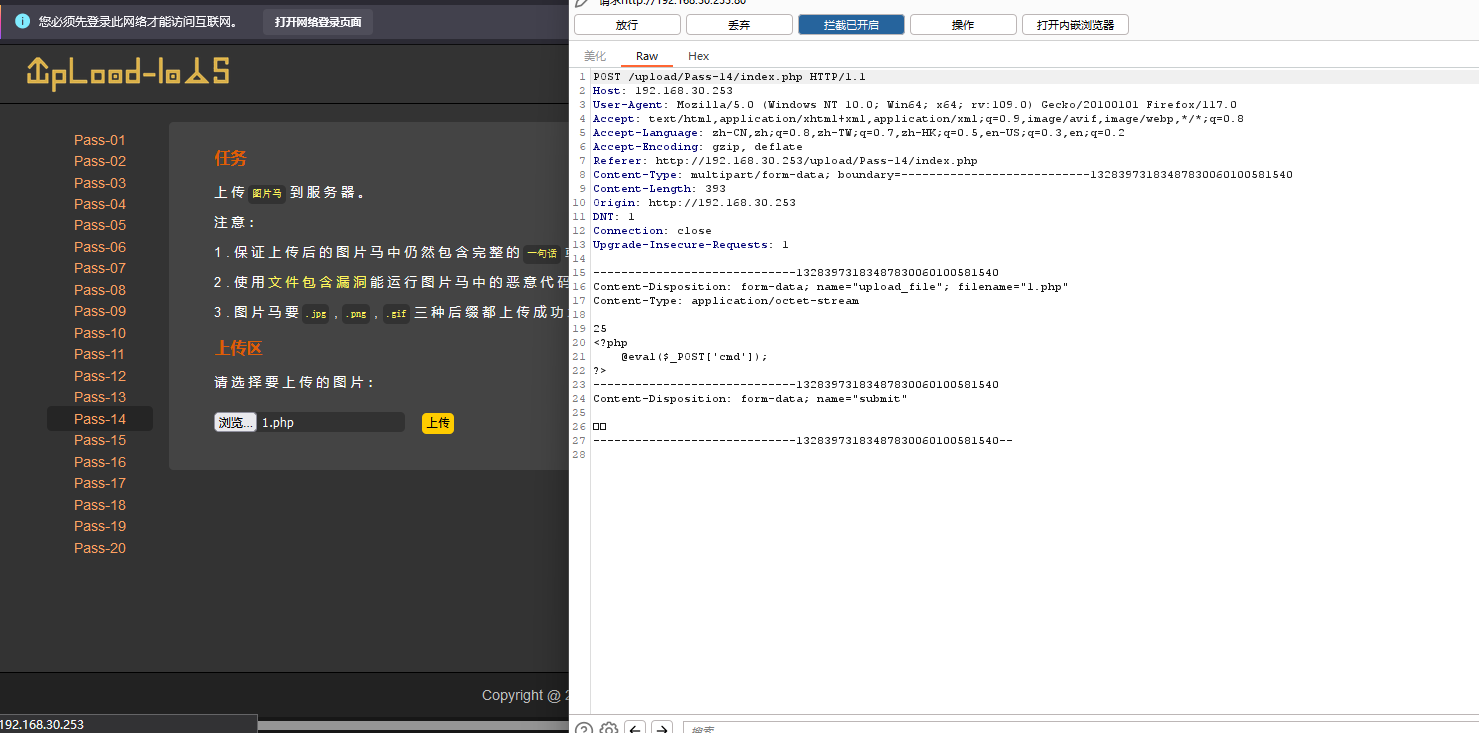1479x733 pixels.
Task: Click the name="submit" Content-Disposition line
Action: (x=750, y=399)
